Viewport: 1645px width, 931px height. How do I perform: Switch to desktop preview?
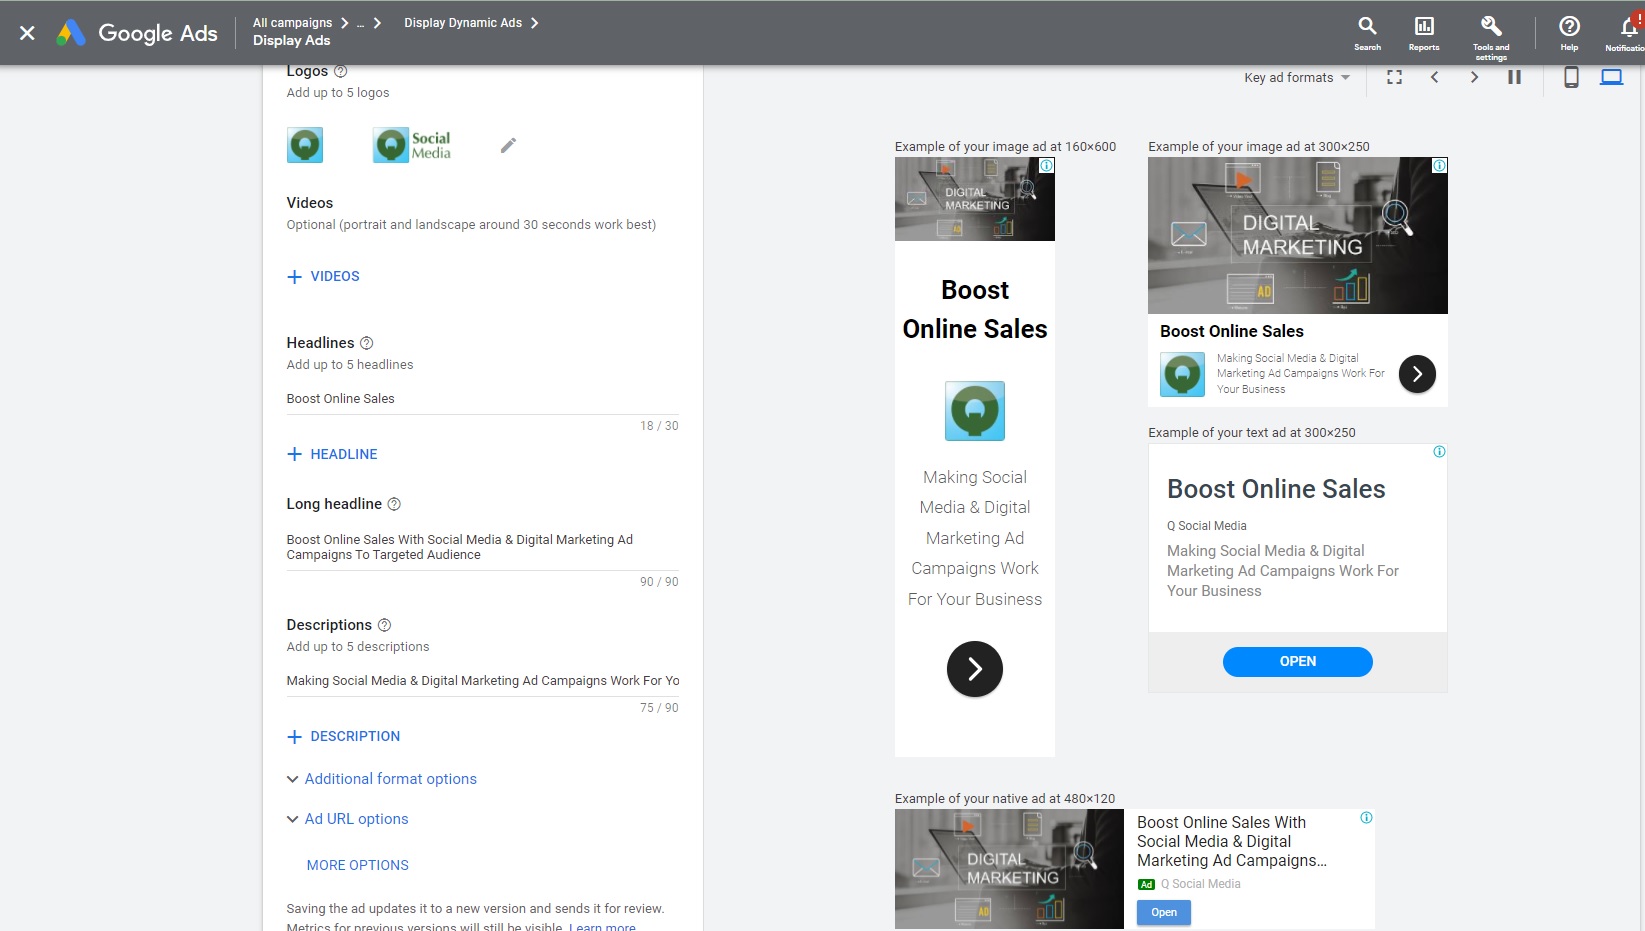click(1611, 76)
